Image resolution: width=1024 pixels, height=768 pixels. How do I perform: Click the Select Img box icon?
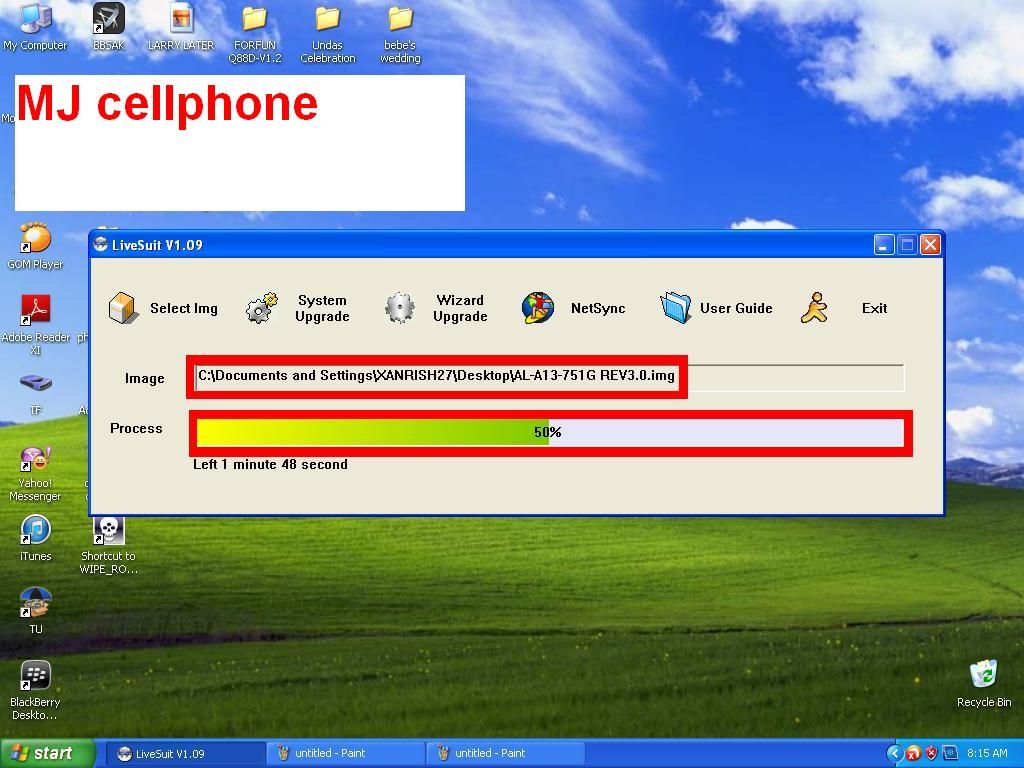(124, 308)
